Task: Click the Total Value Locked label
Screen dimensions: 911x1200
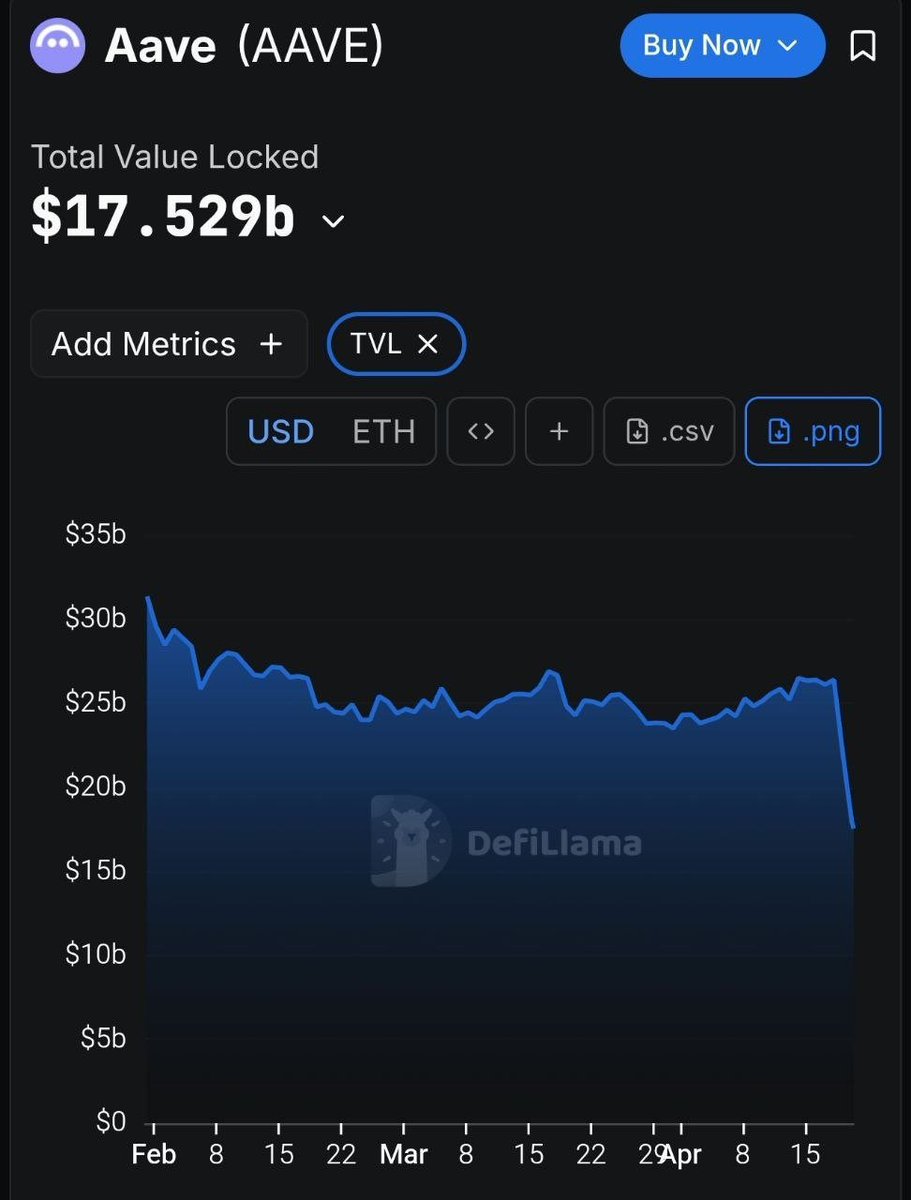Action: (175, 157)
